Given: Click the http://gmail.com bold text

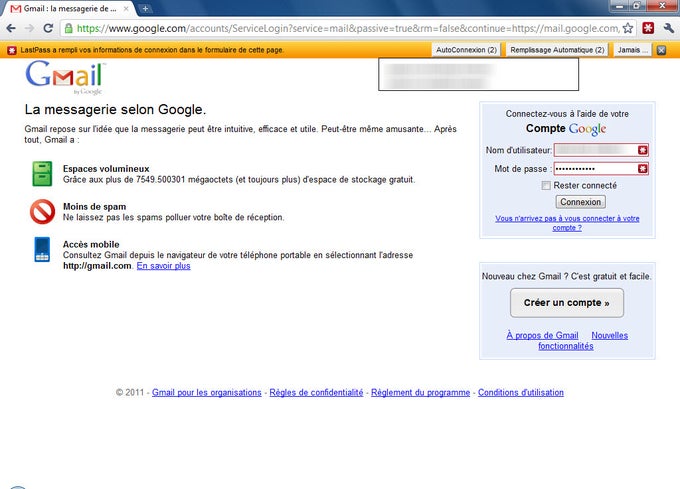Looking at the screenshot, I should 97,266.
